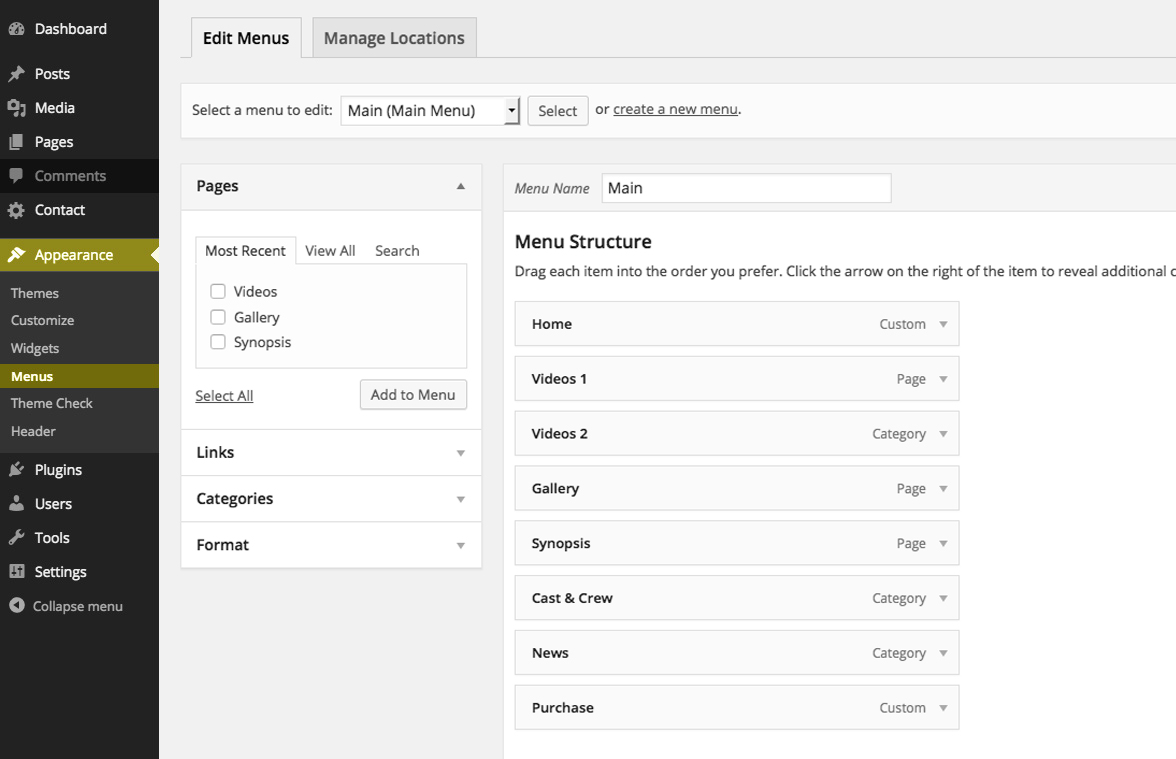Open the menu selection dropdown

point(430,111)
